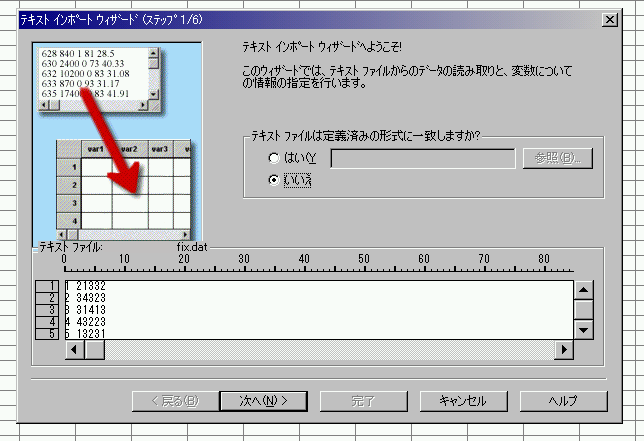Screen dimensions: 644x441
Task: Select row header 3 in the data preview
Action: click(47, 310)
